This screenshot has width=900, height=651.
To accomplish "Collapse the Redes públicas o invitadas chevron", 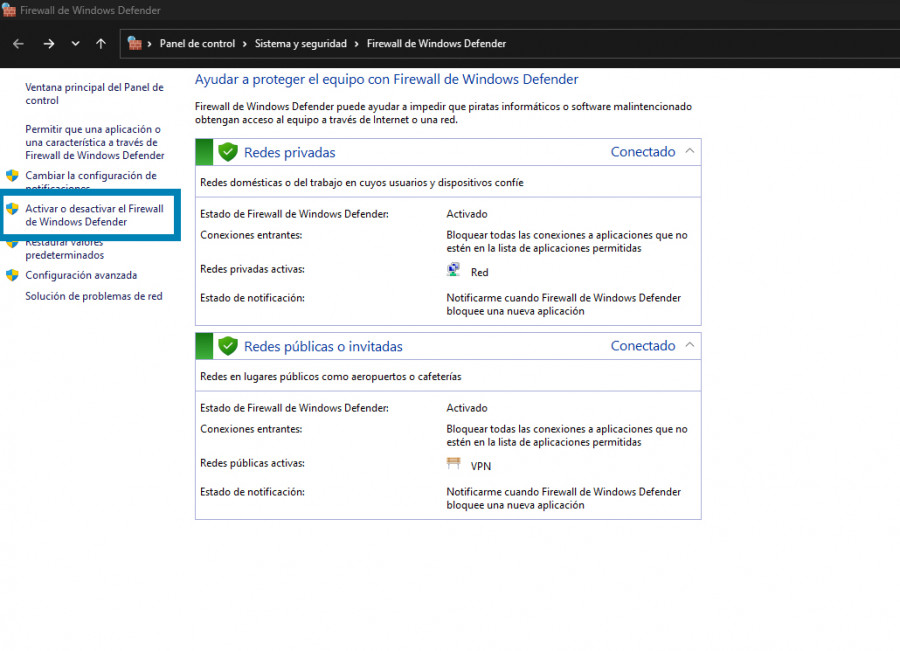I will [x=689, y=346].
